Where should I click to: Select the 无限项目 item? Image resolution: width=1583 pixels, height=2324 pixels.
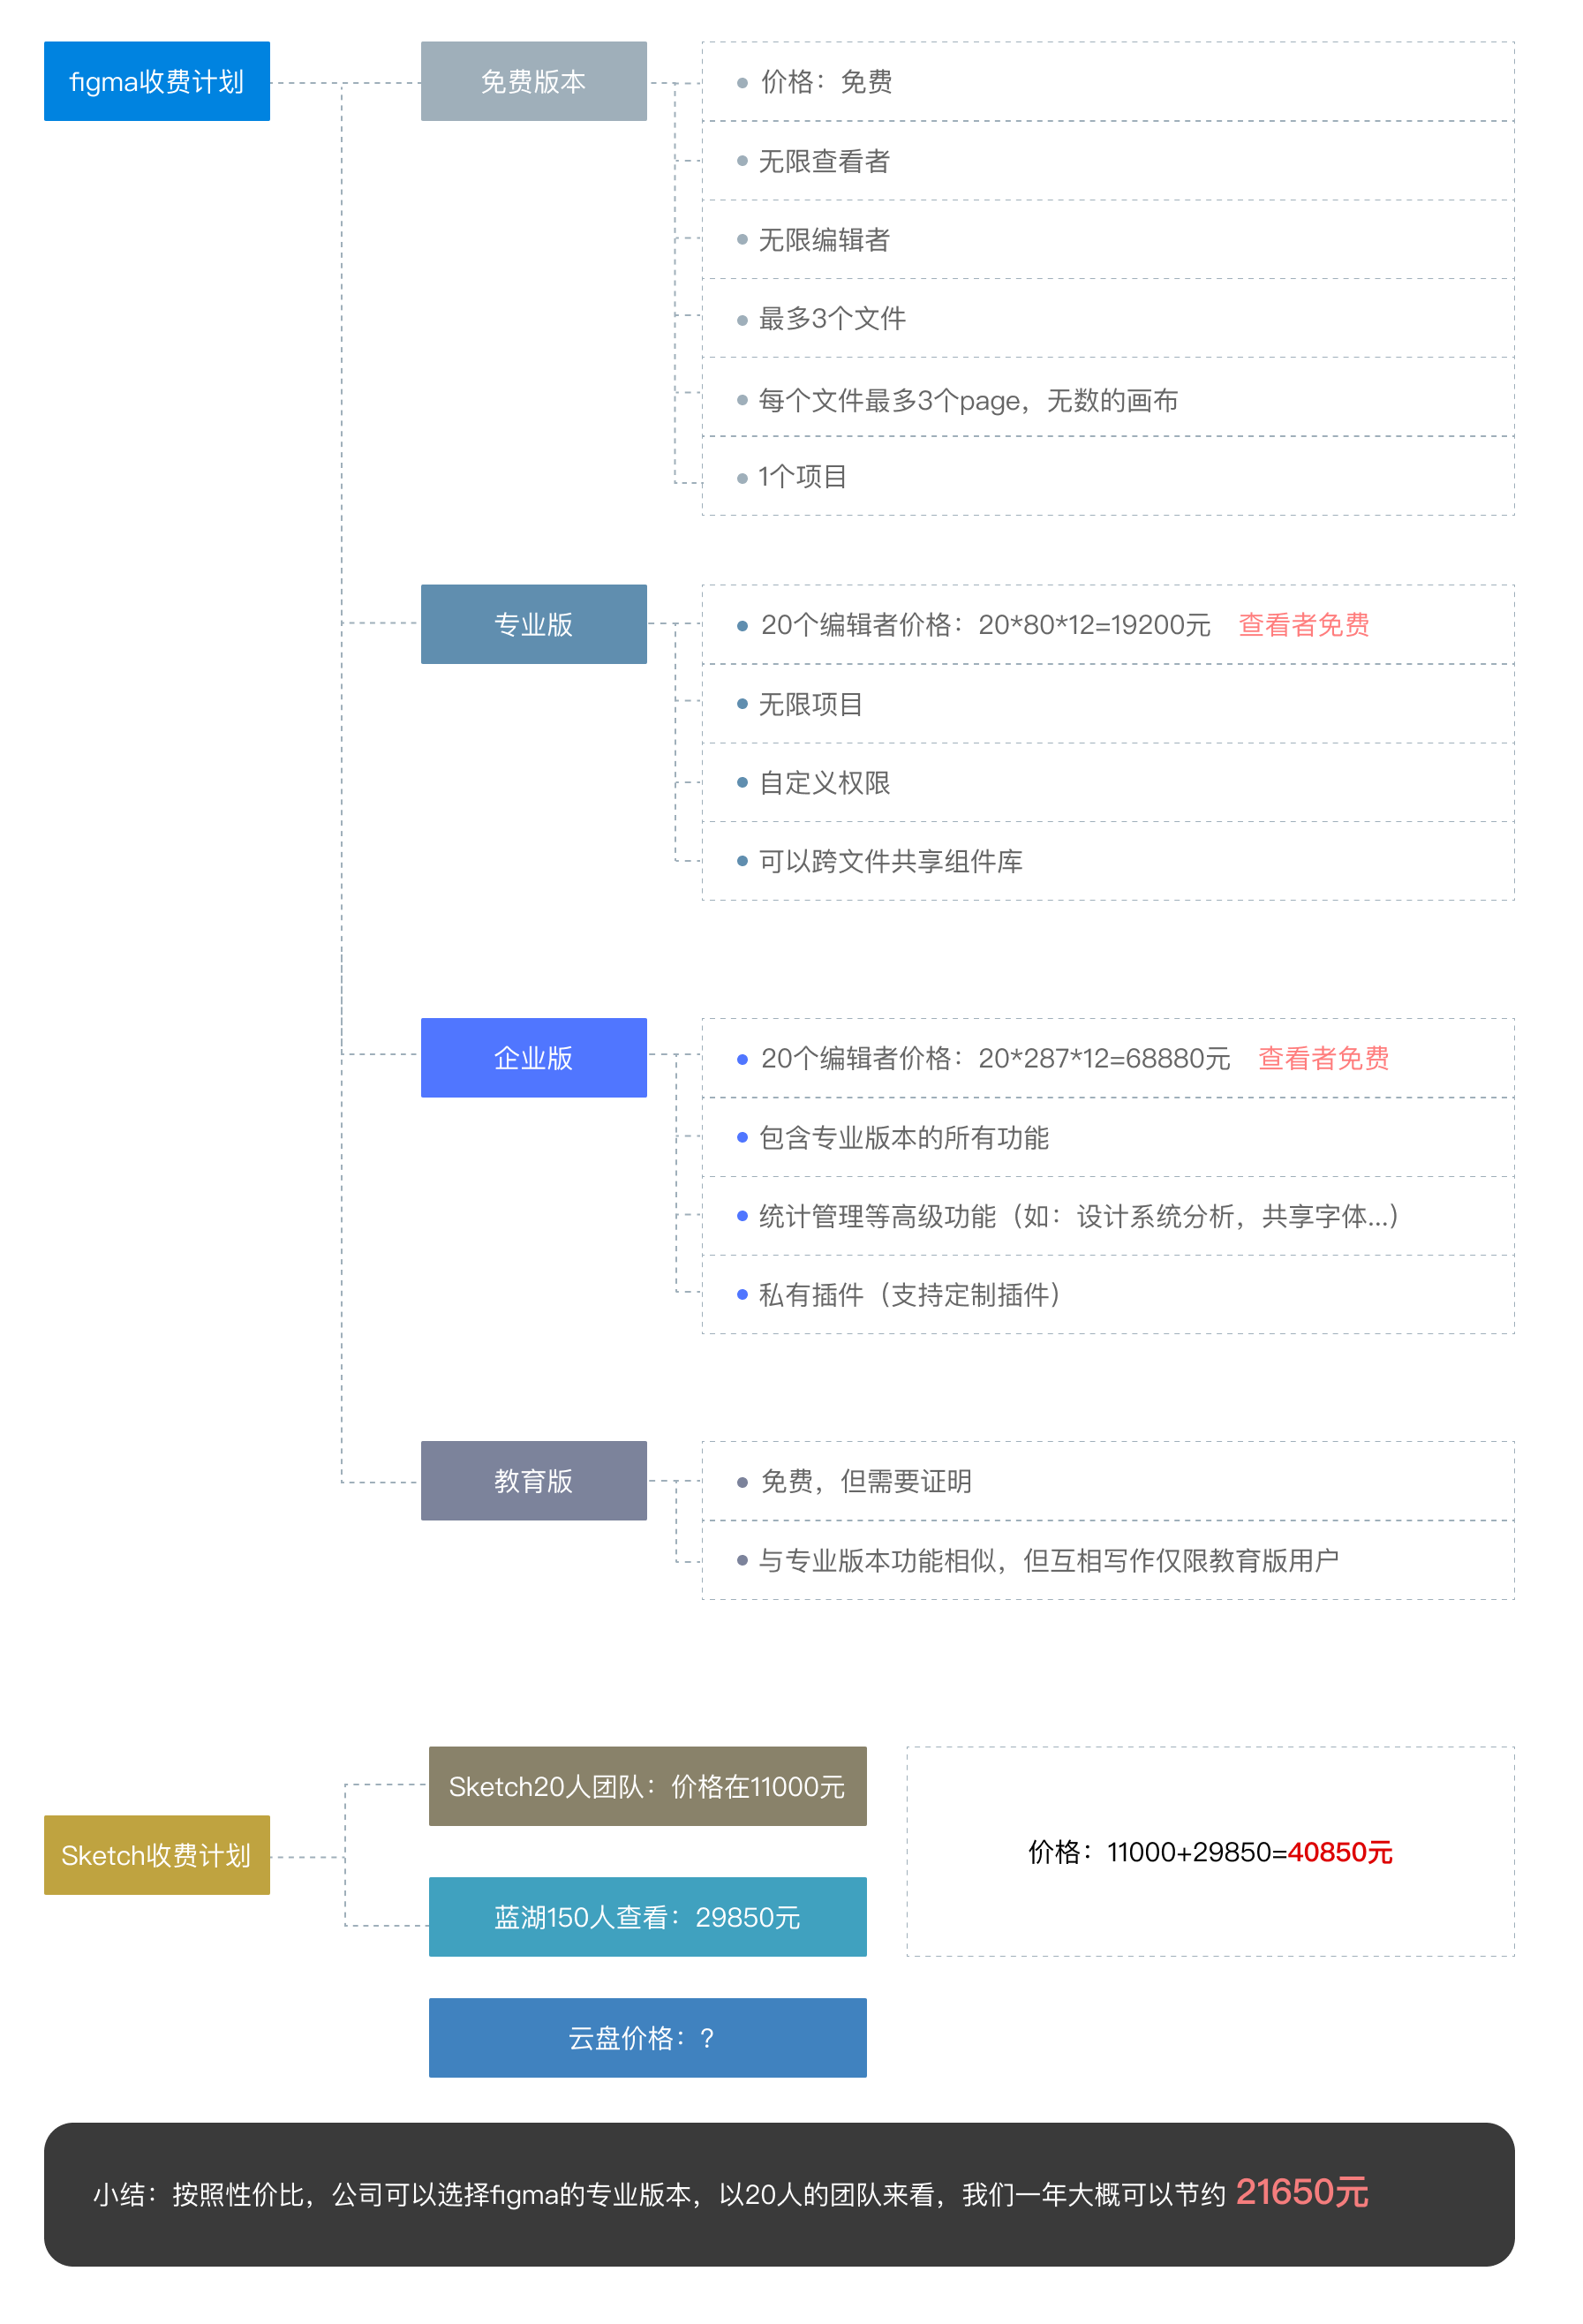pos(811,704)
